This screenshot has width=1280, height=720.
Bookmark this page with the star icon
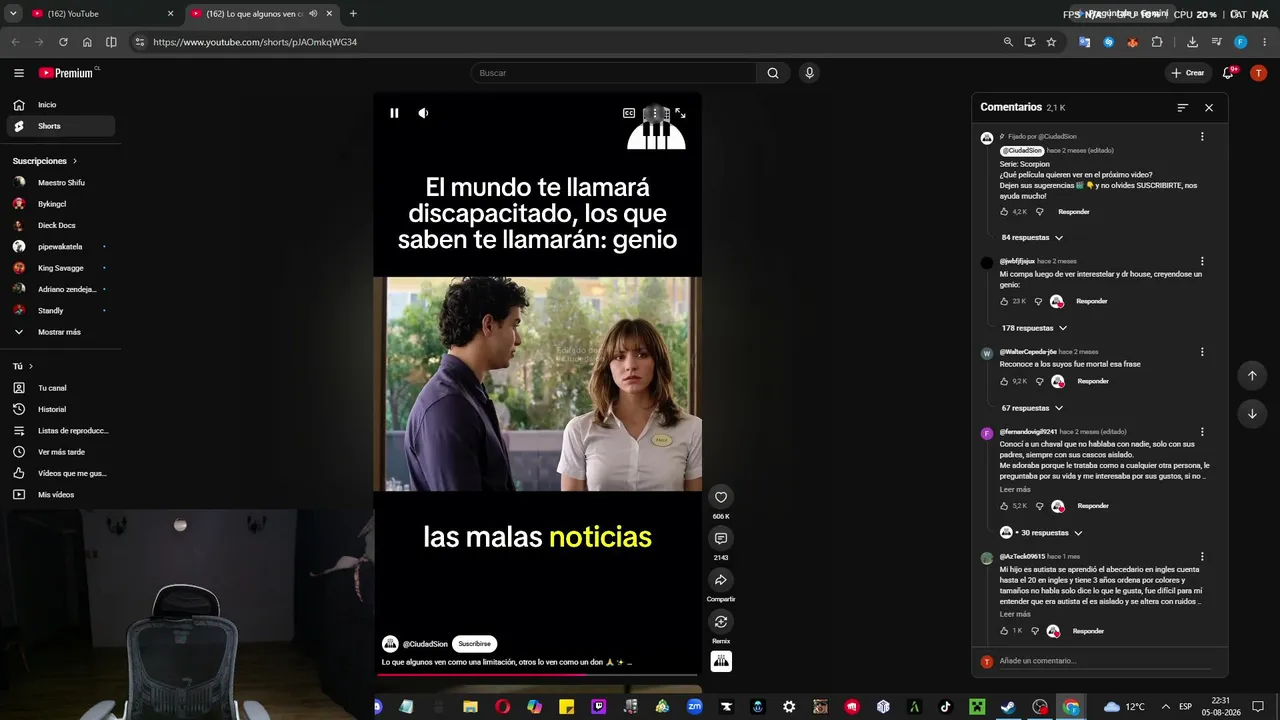point(1051,42)
